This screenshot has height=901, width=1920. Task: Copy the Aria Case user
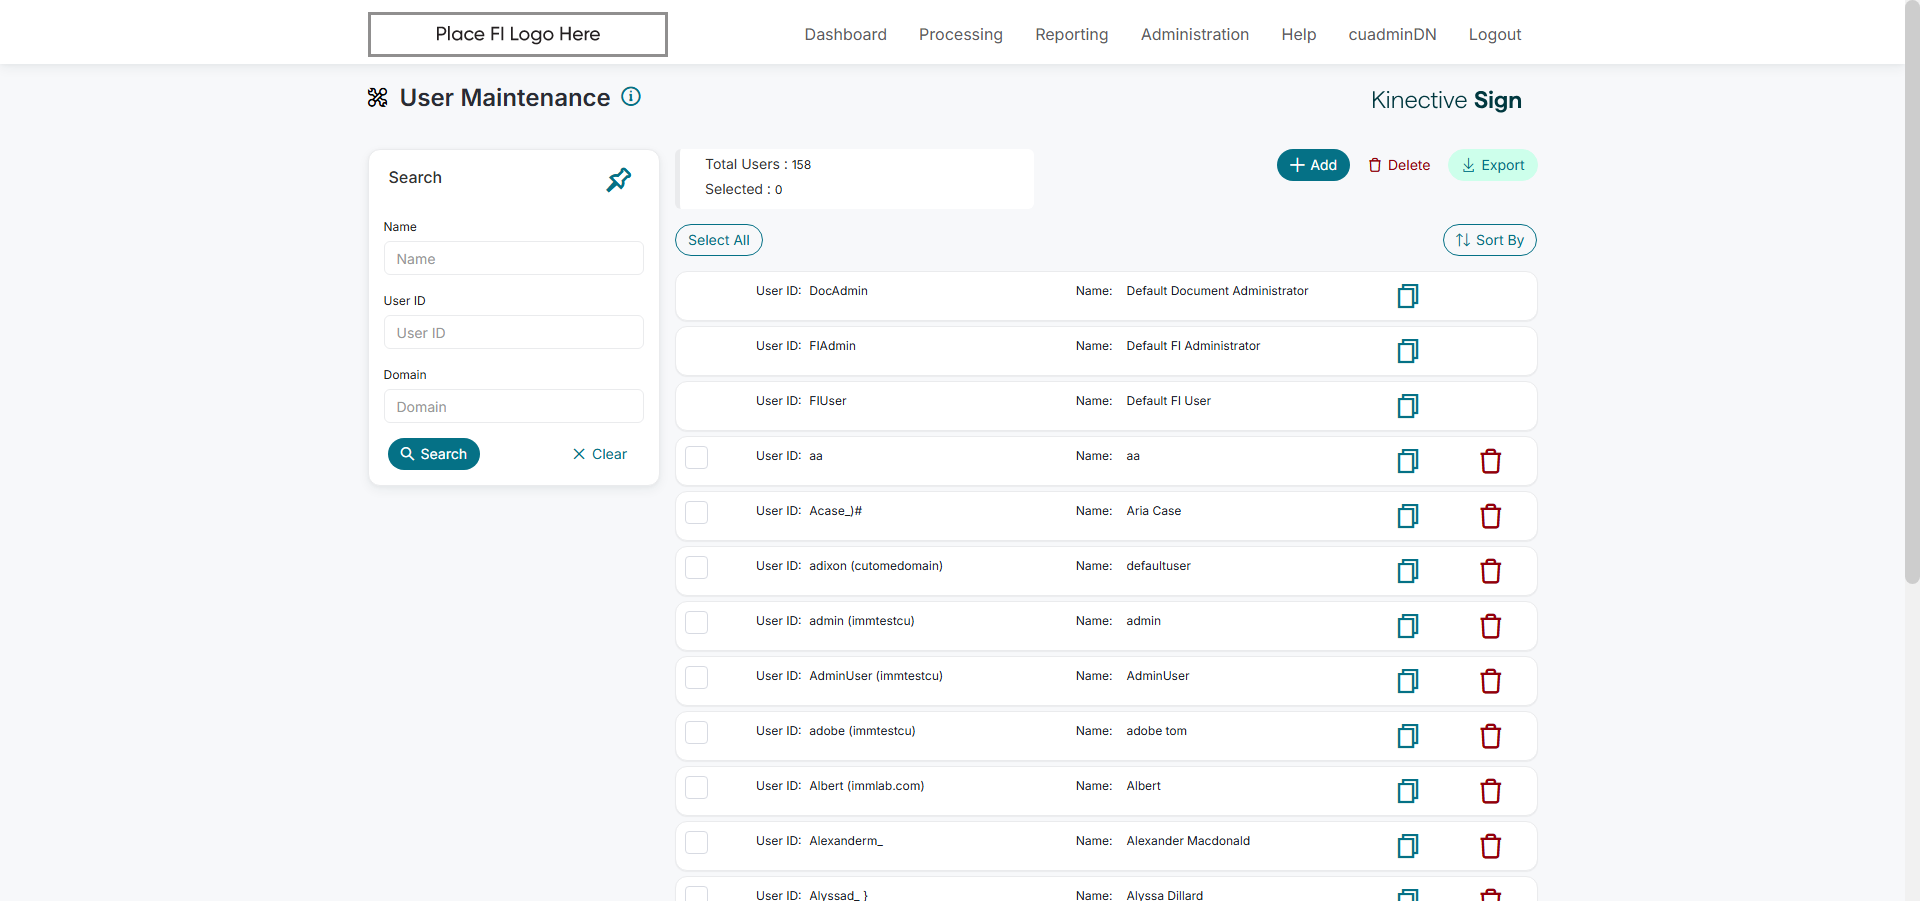(1408, 516)
